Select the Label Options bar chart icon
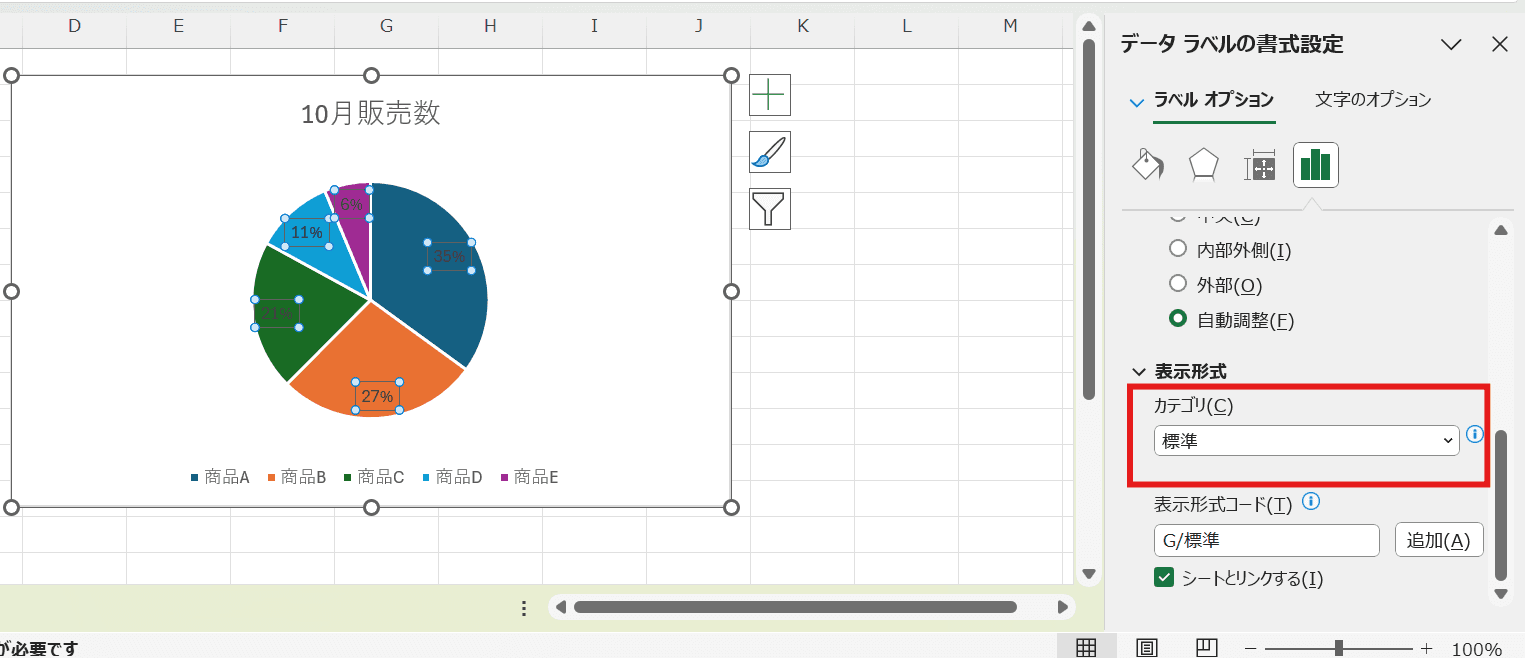The height and width of the screenshot is (658, 1525). coord(1315,165)
